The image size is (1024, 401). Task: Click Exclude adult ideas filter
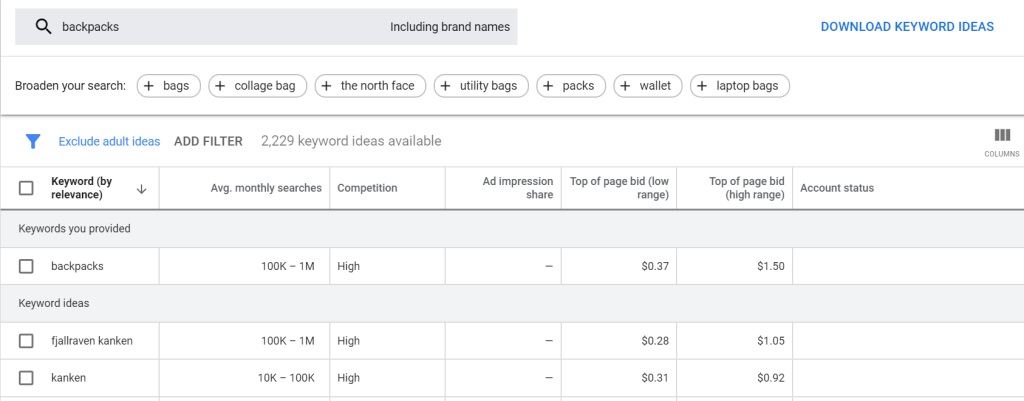pyautogui.click(x=109, y=141)
